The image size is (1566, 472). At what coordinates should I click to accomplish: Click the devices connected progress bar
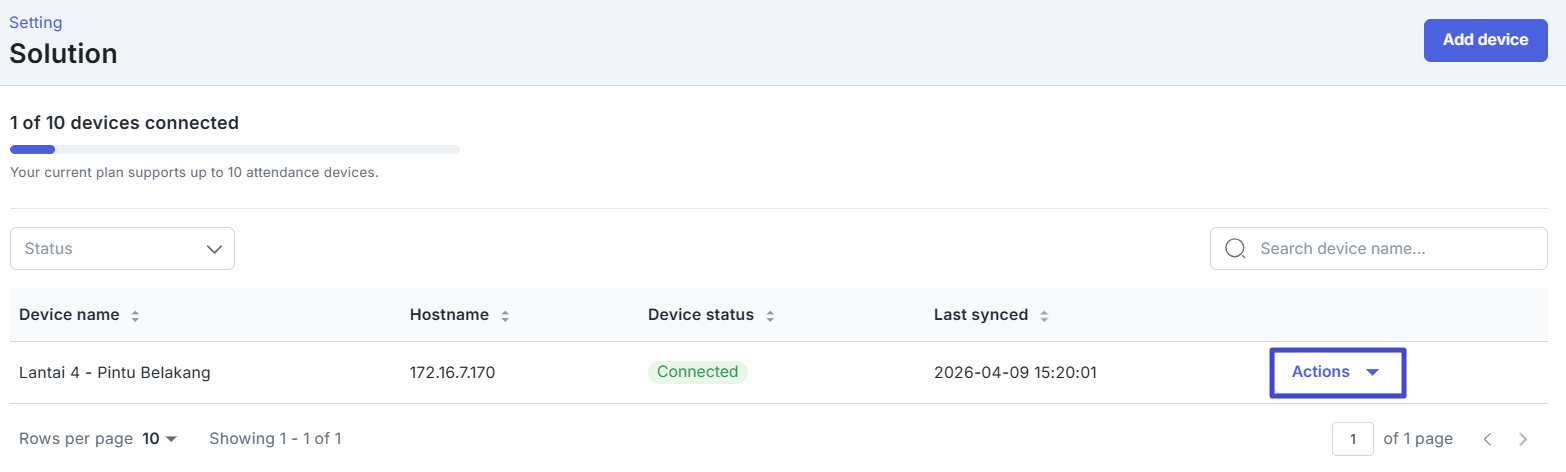[x=234, y=150]
